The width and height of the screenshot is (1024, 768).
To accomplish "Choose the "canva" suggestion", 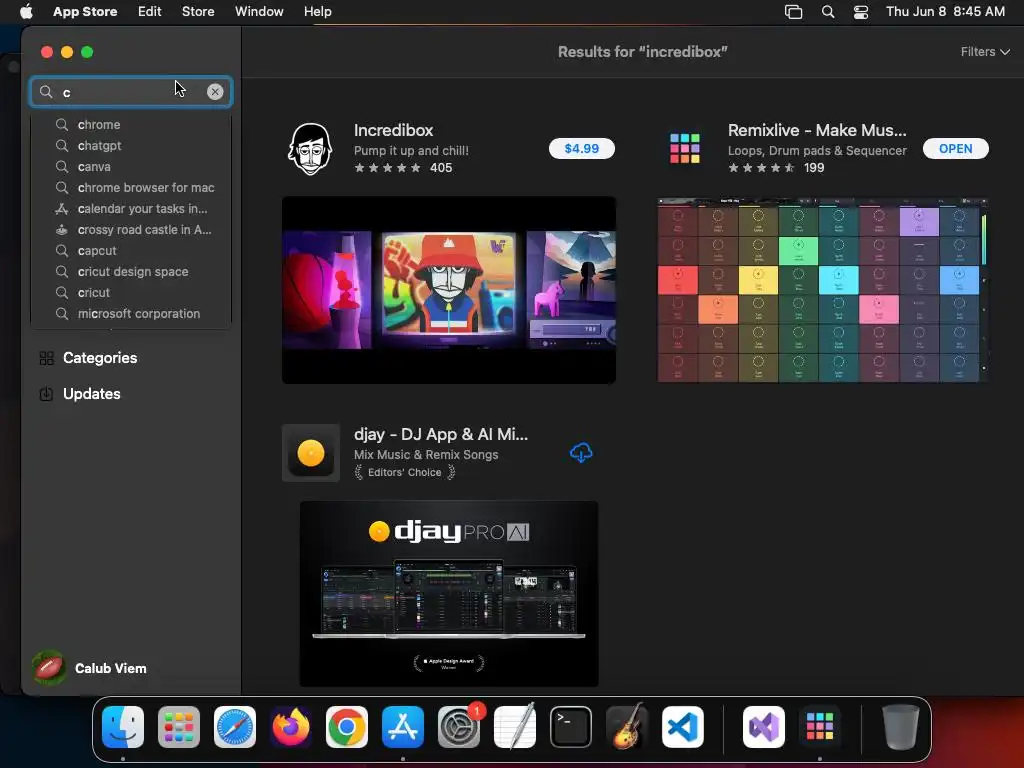I will click(131, 167).
